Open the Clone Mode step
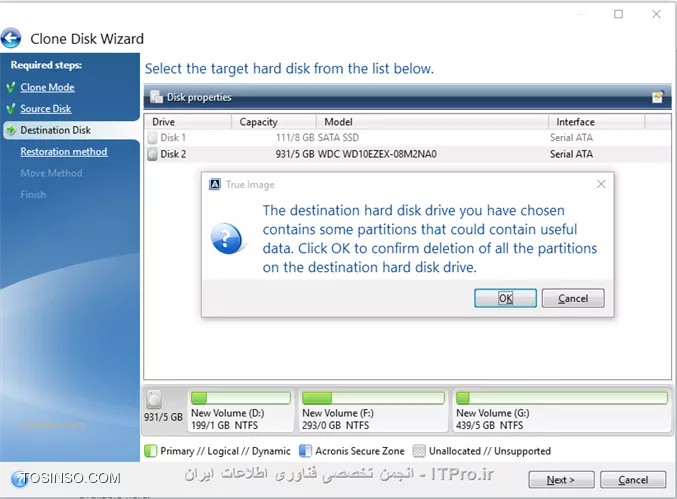Viewport: 677px width, 499px height. [47, 87]
